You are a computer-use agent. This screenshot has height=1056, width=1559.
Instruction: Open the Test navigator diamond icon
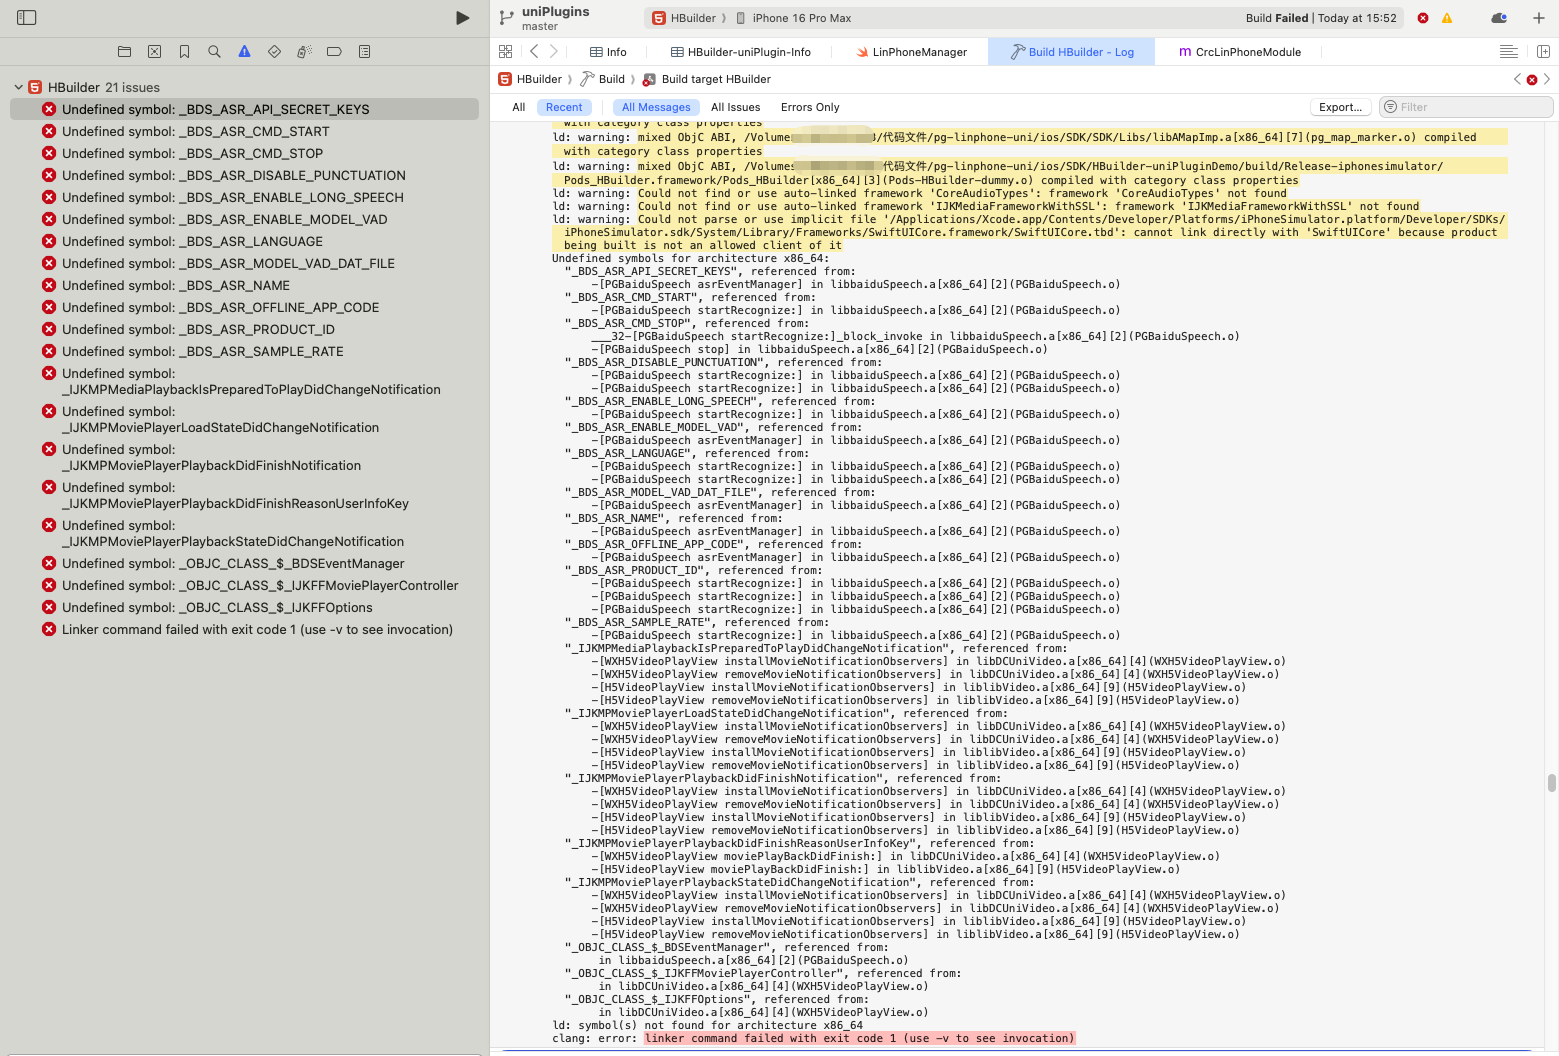point(274,51)
